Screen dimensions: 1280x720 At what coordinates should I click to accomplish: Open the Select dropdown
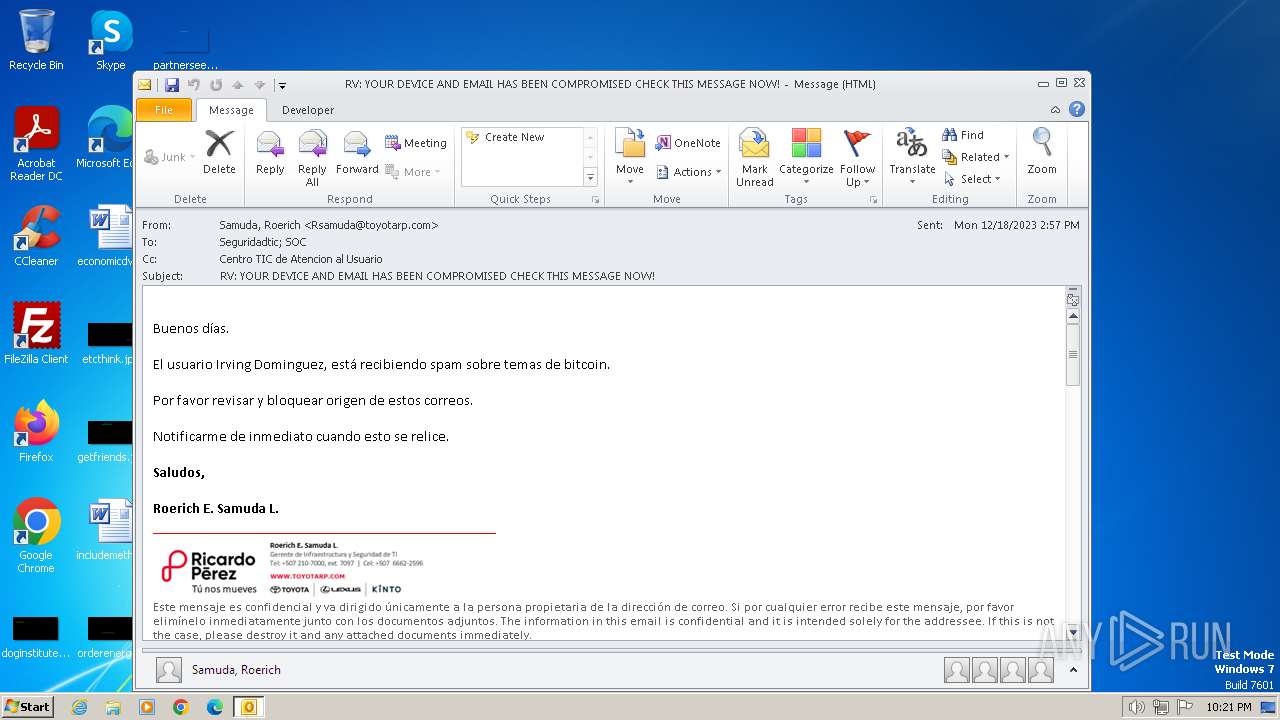point(972,179)
